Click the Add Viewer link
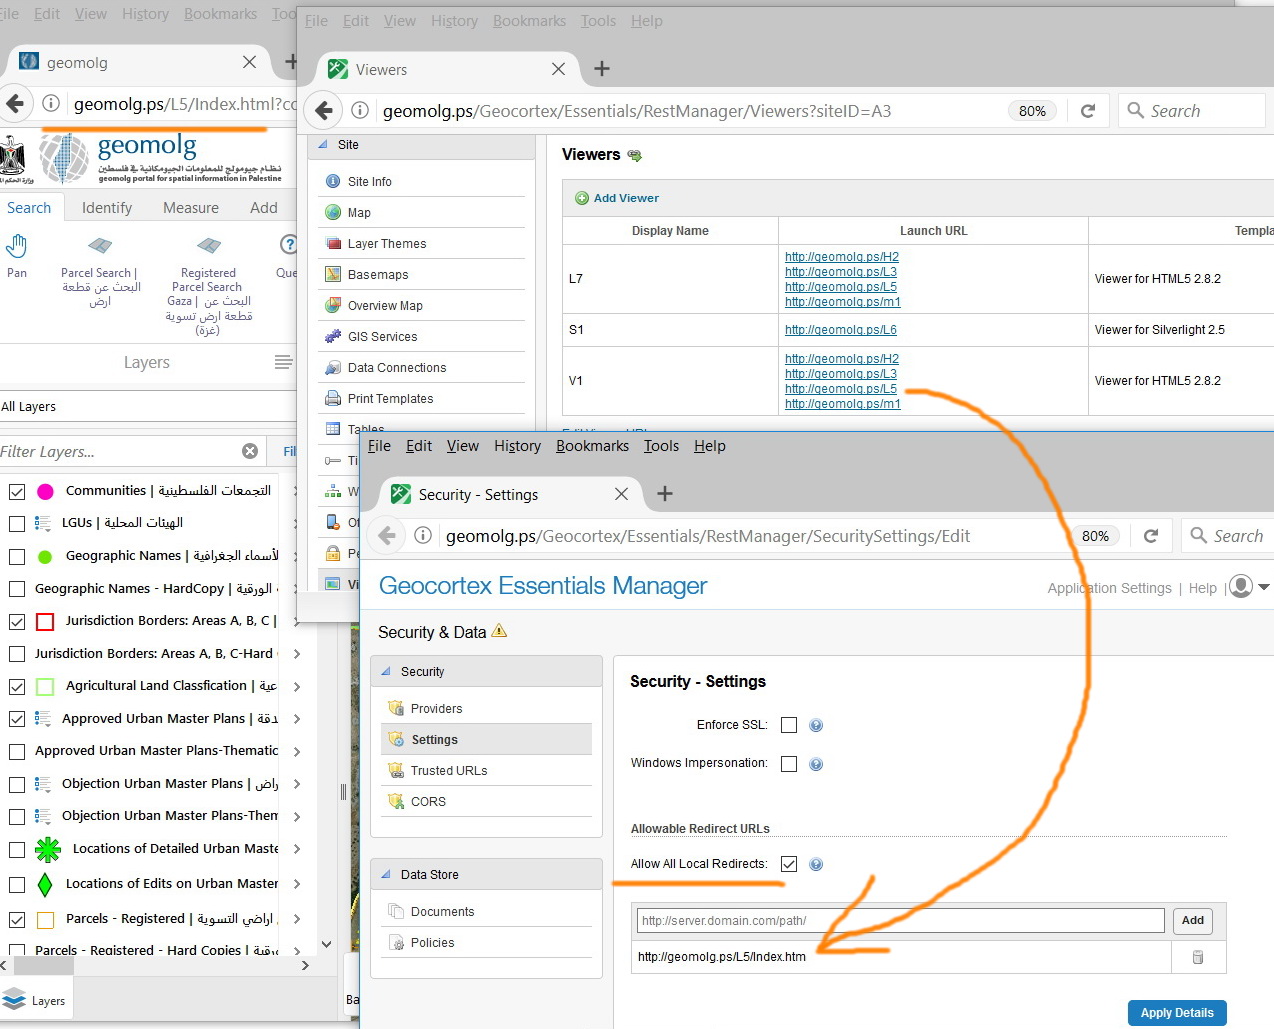Screen dimensions: 1274x1029 [x=617, y=198]
